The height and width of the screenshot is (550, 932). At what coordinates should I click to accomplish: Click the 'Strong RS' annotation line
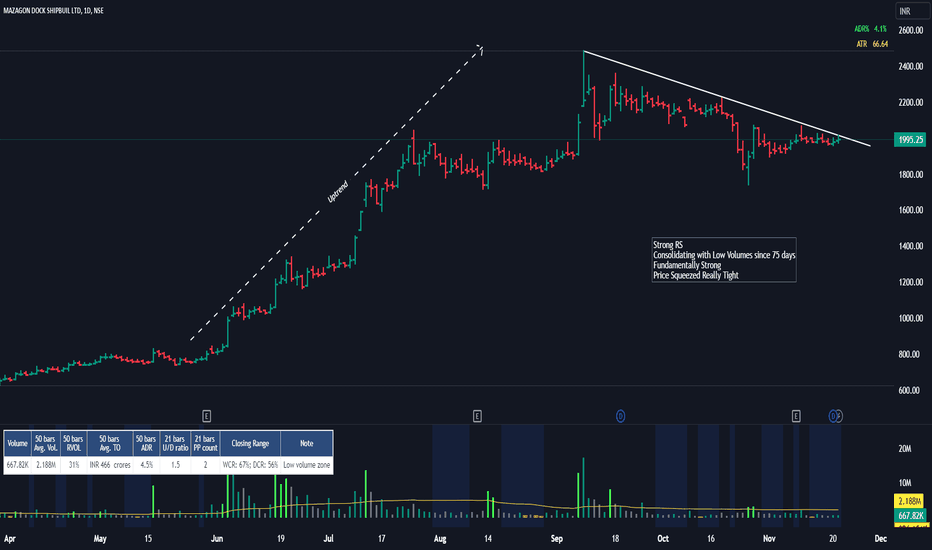click(x=668, y=244)
